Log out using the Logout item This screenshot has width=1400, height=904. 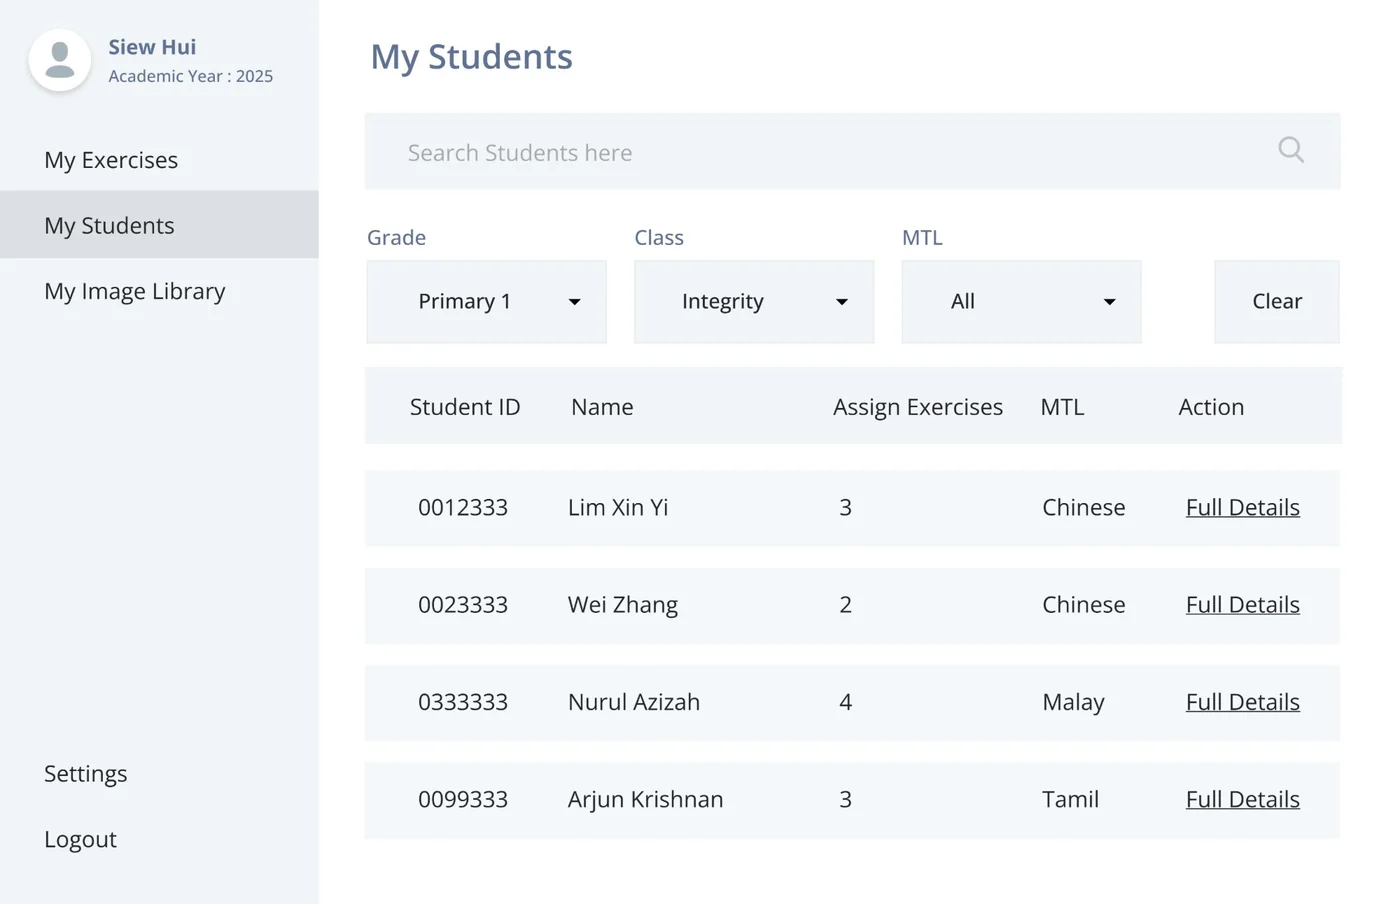tap(80, 839)
